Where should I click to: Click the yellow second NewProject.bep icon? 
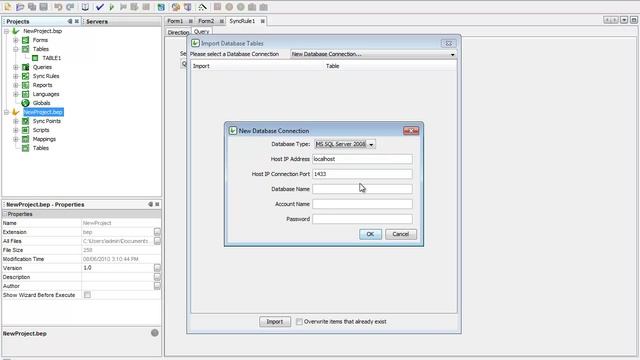(16, 112)
